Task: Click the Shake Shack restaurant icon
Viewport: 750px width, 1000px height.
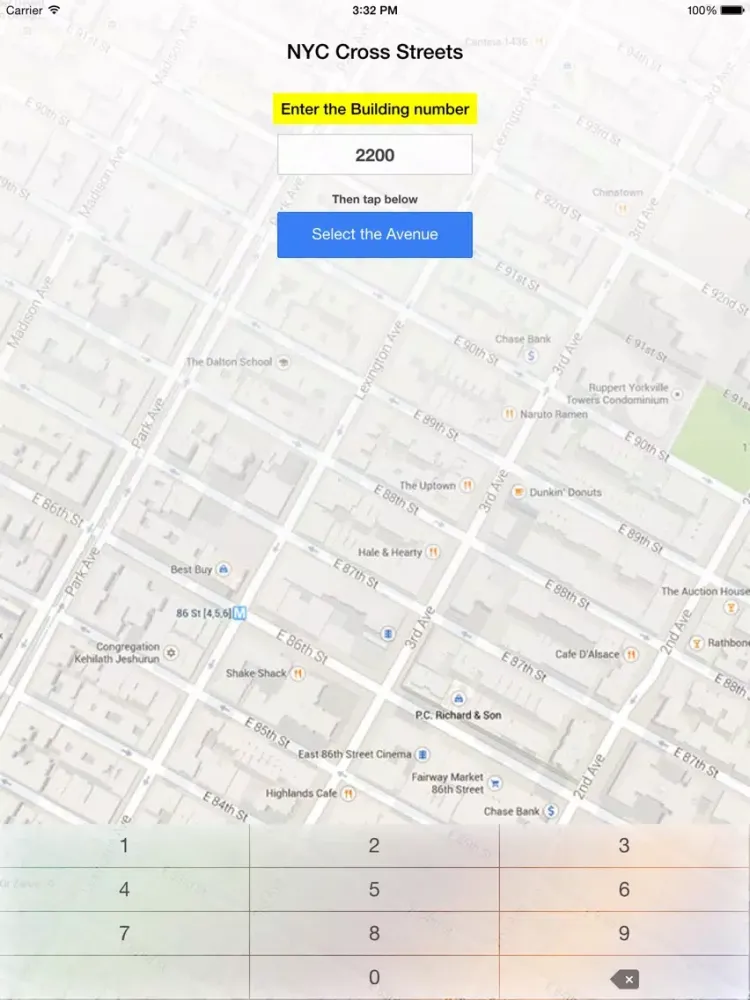Action: point(298,673)
